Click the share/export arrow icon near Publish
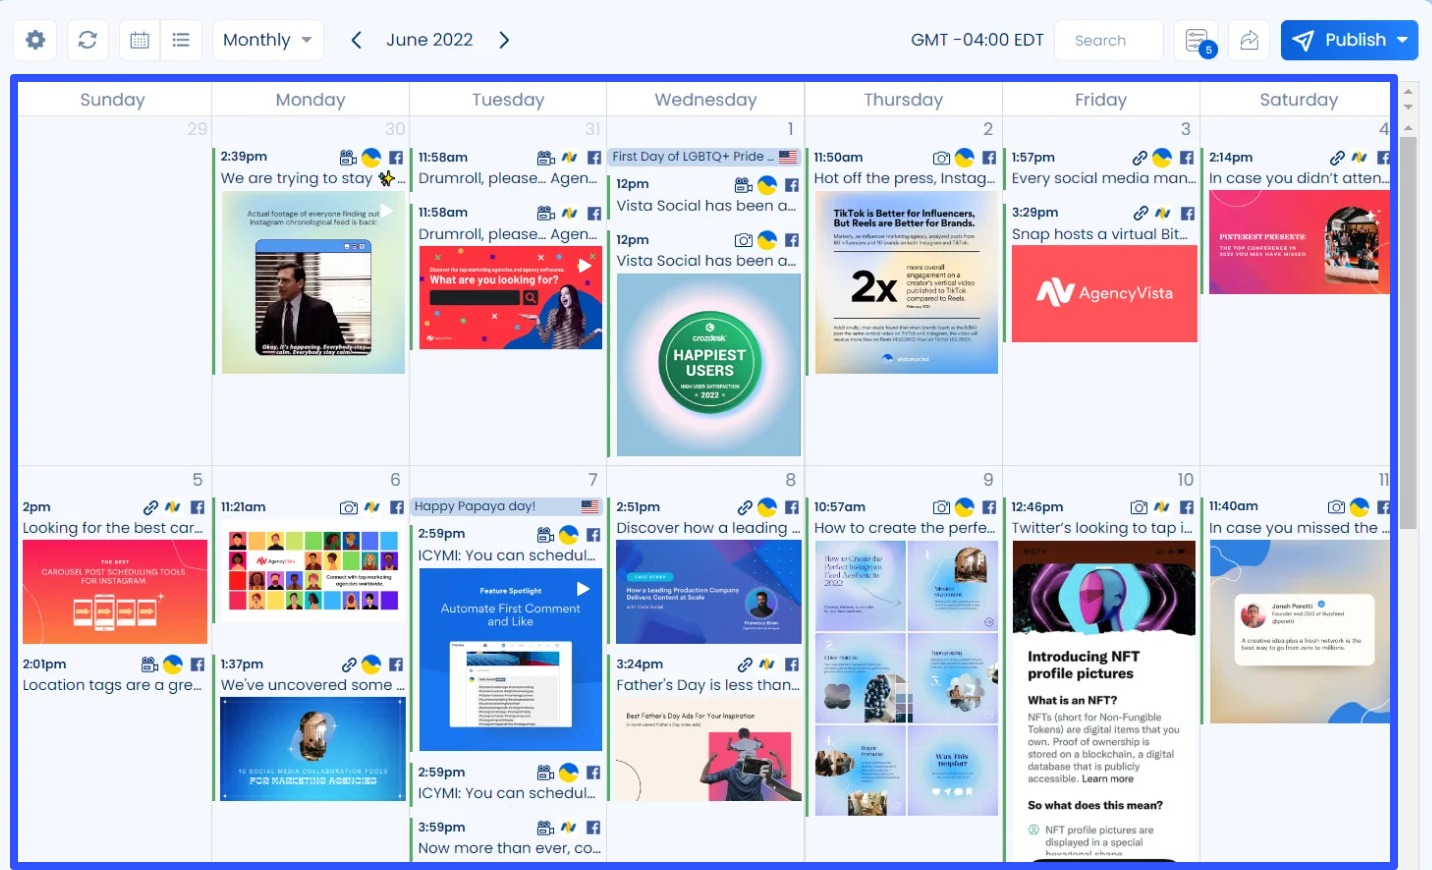 tap(1249, 40)
